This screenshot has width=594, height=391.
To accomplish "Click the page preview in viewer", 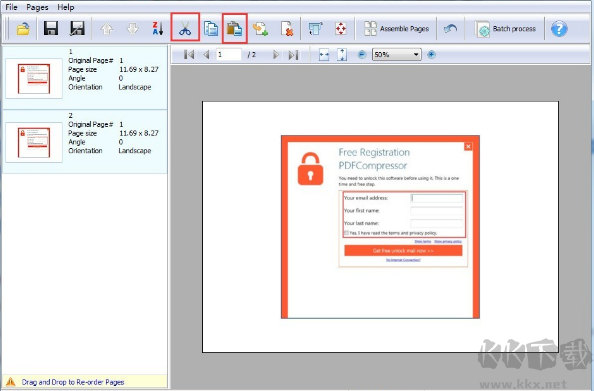I will tap(380, 227).
